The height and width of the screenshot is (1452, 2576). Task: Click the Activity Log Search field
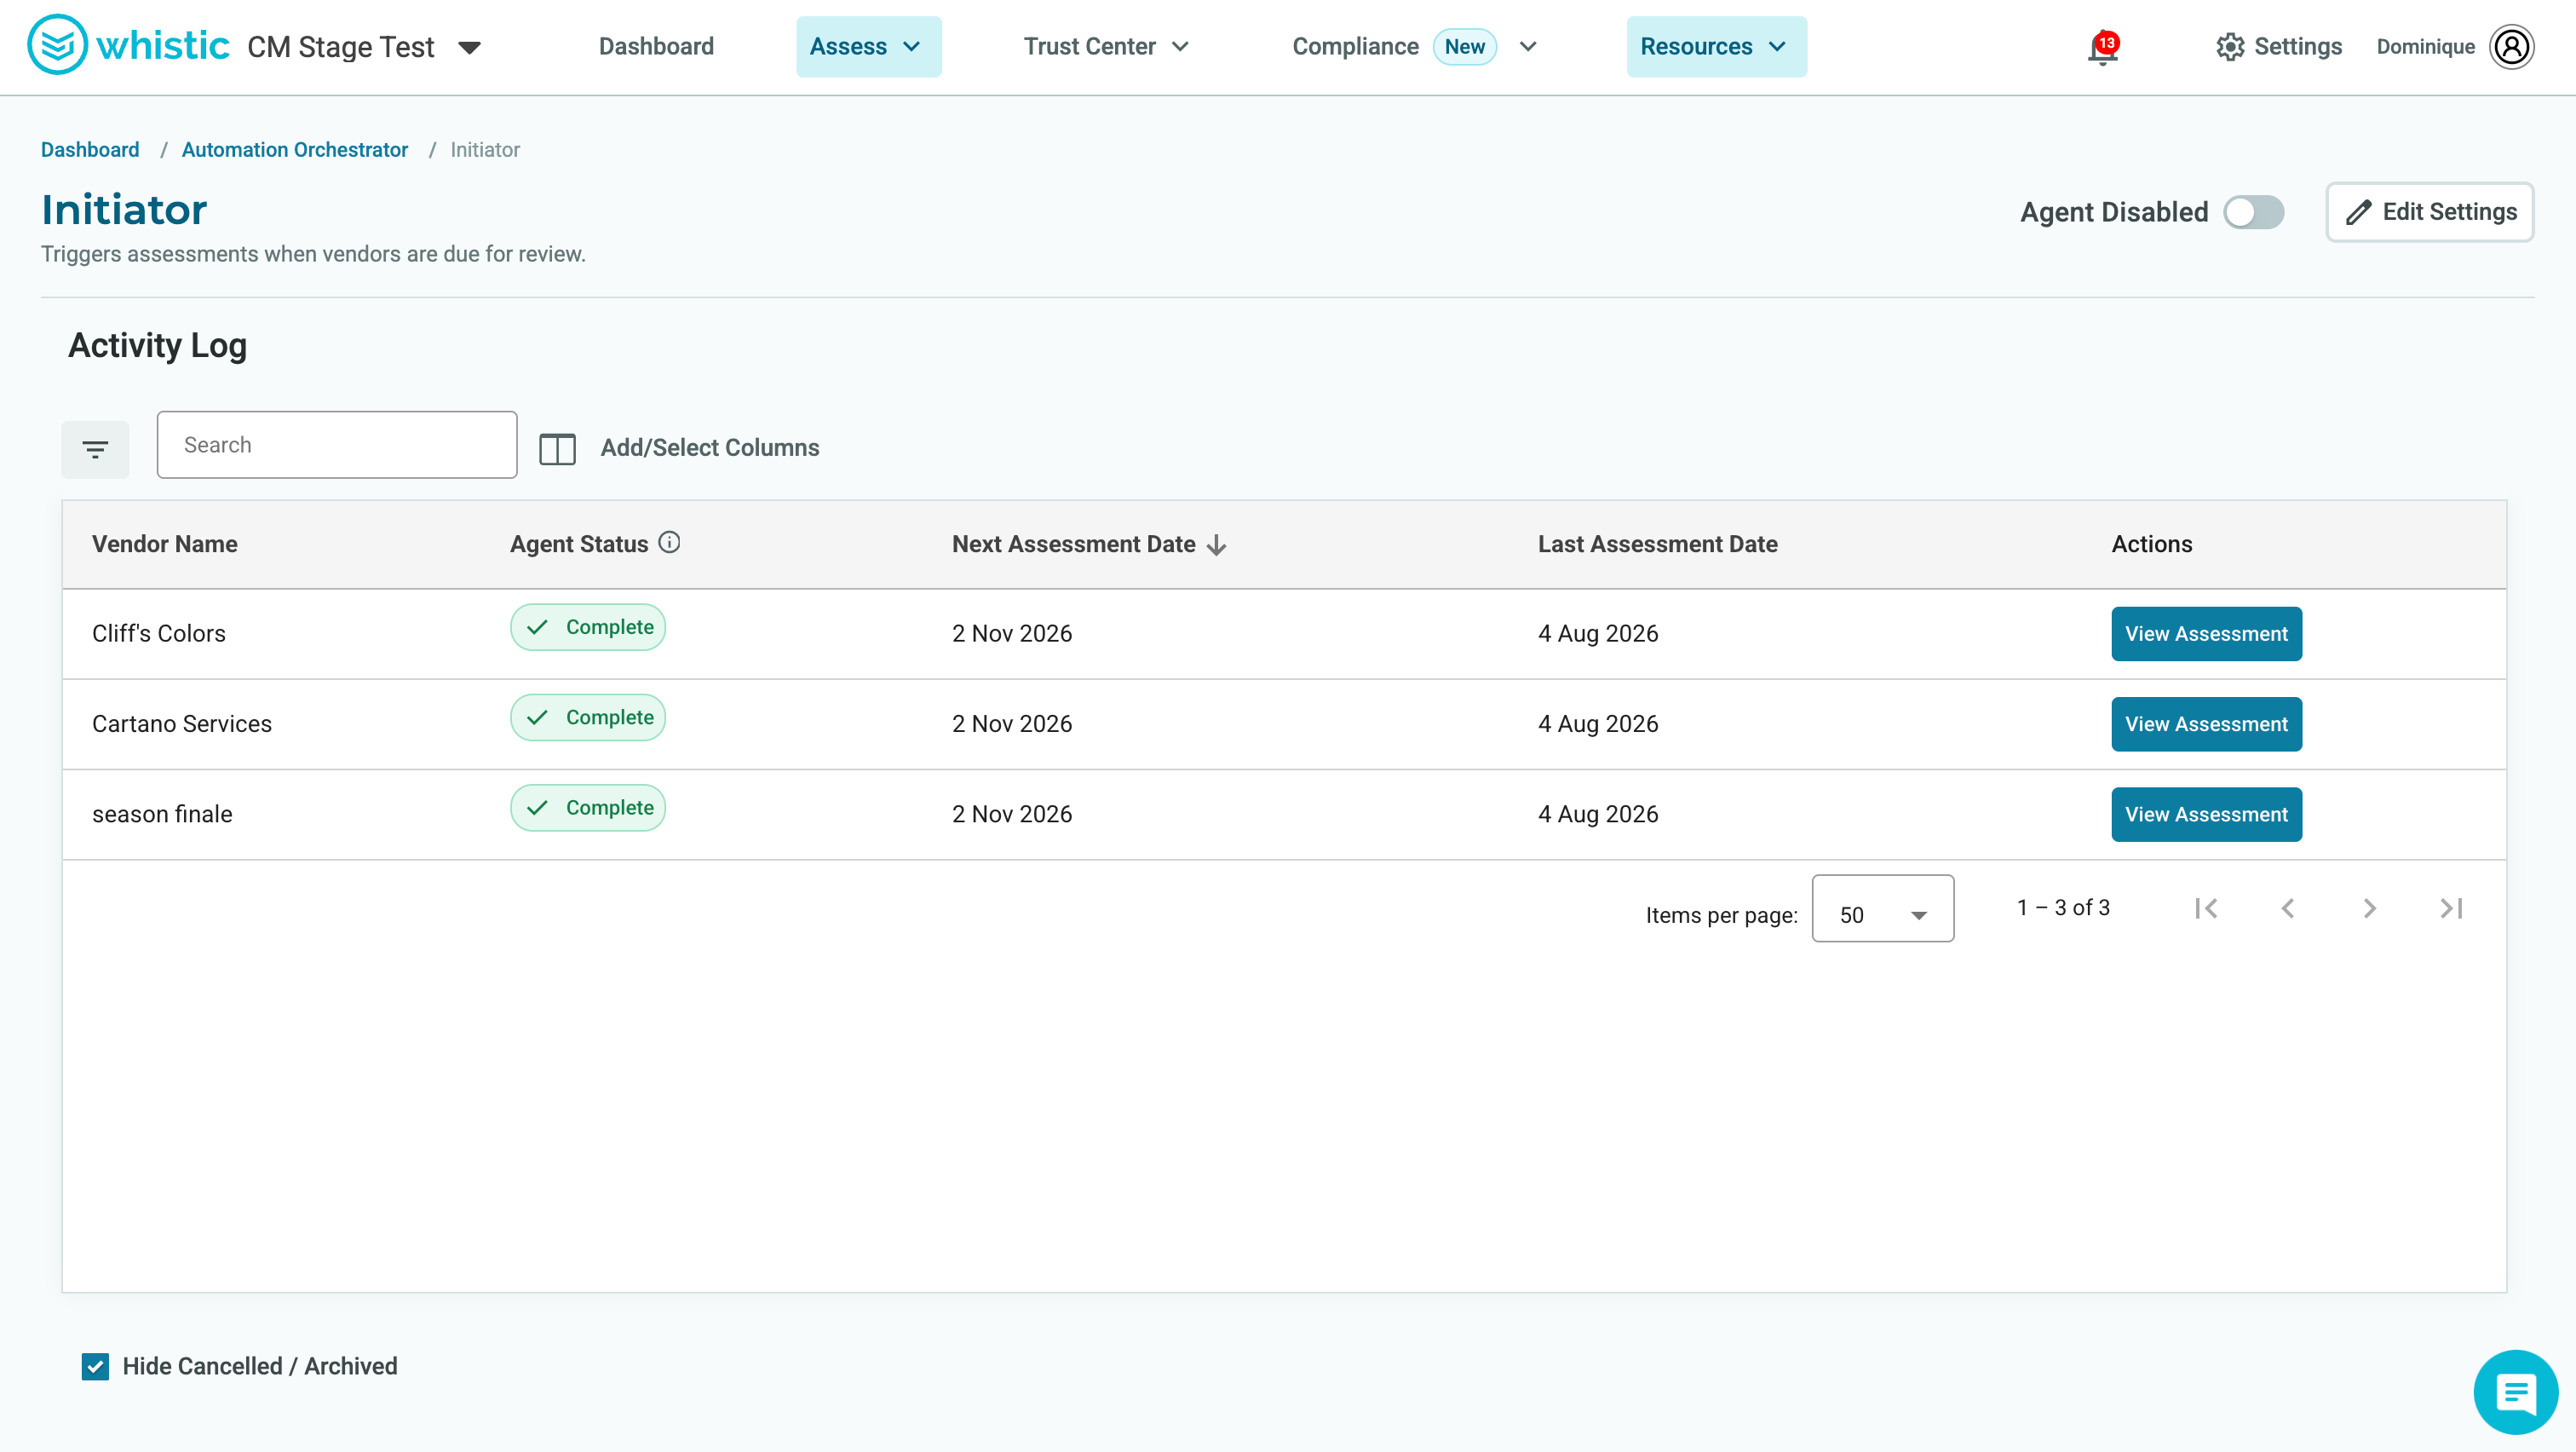337,445
